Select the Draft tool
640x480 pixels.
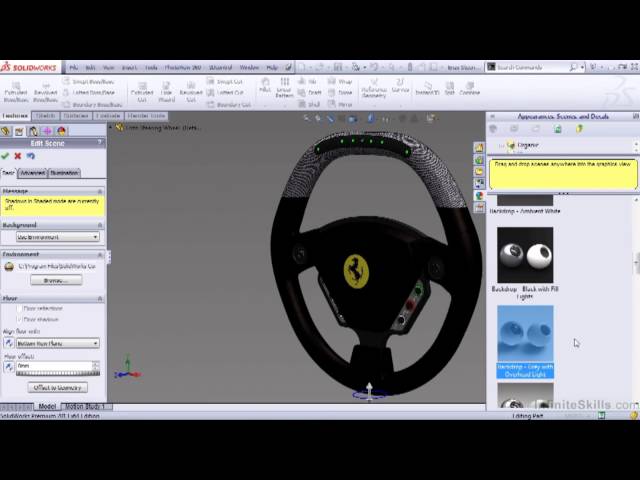(310, 93)
